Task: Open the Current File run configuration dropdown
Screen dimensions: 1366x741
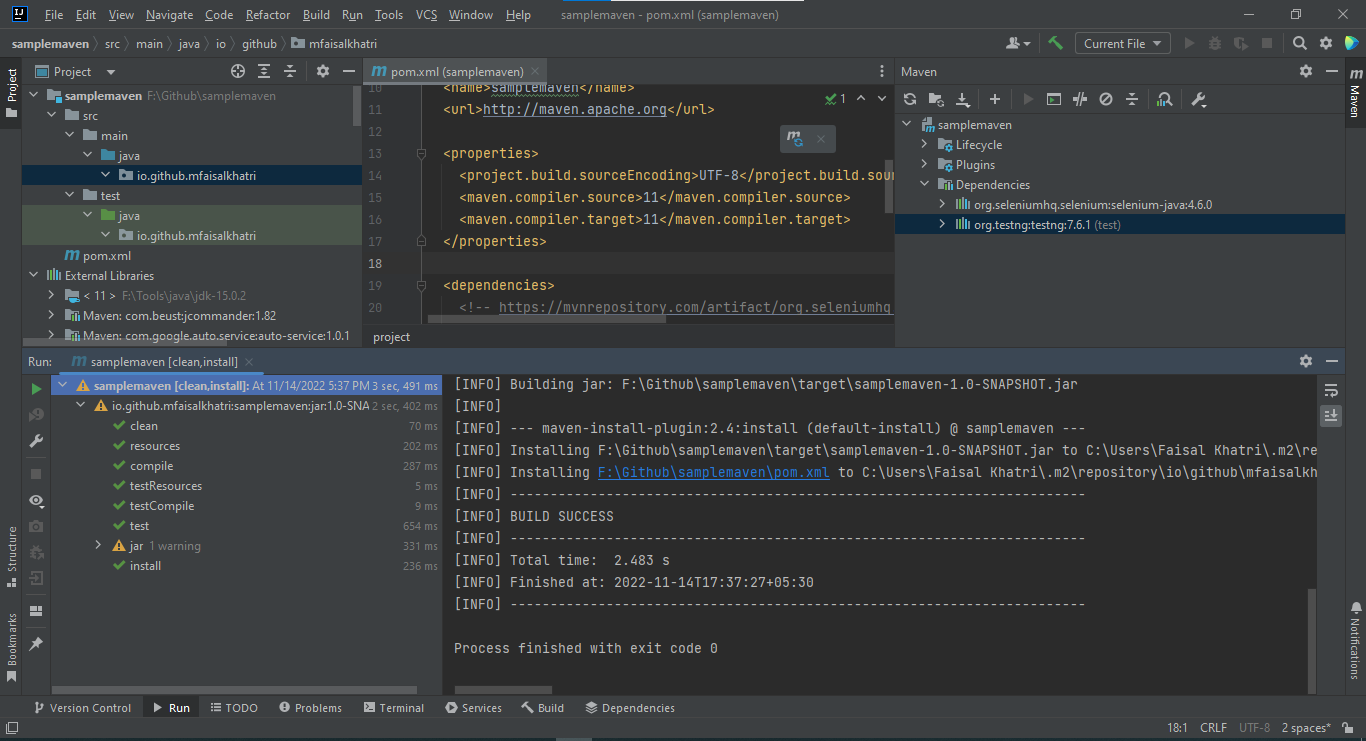Action: coord(1122,43)
